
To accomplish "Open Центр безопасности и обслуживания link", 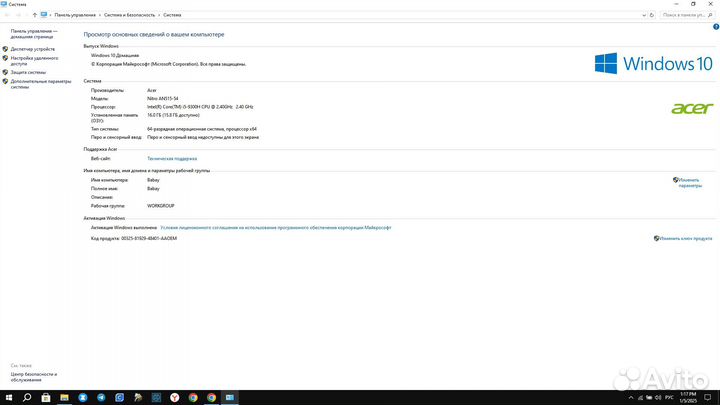I will [34, 377].
